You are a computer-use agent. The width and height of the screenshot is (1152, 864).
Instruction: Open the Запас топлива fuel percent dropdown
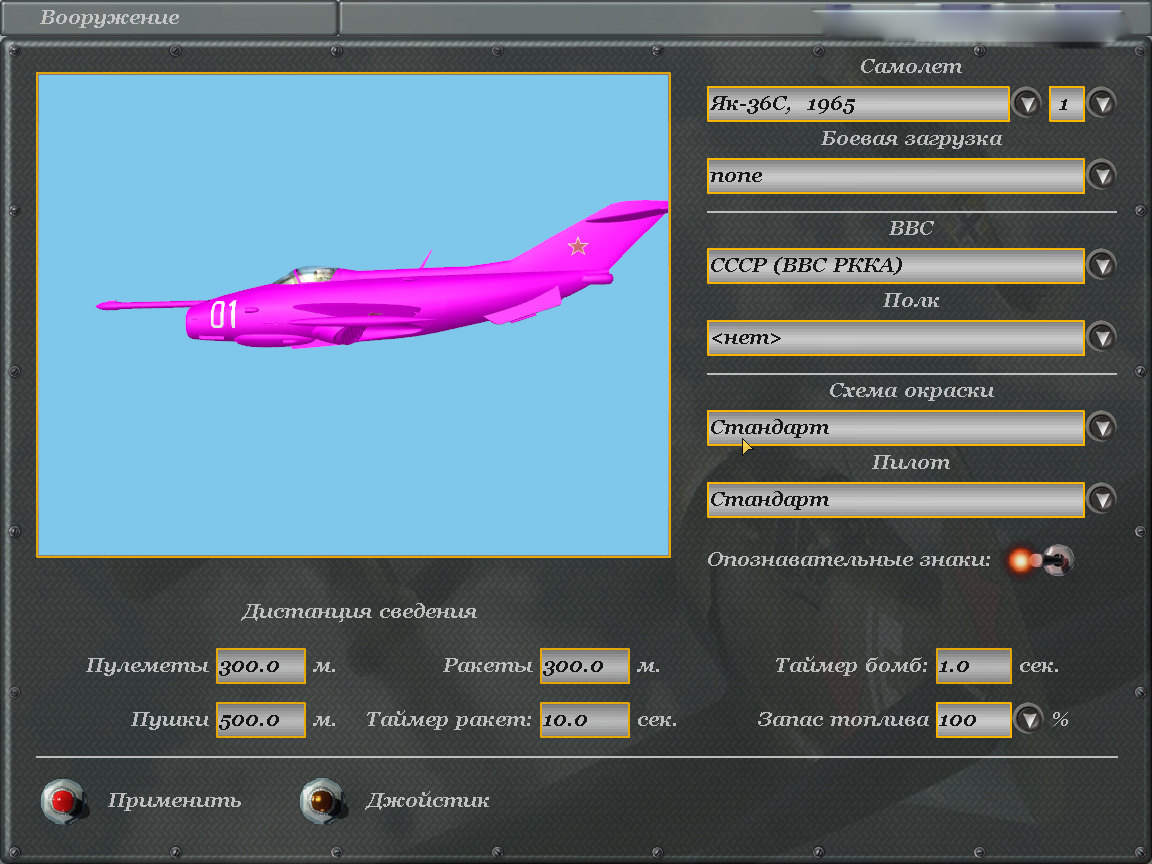coord(1028,719)
